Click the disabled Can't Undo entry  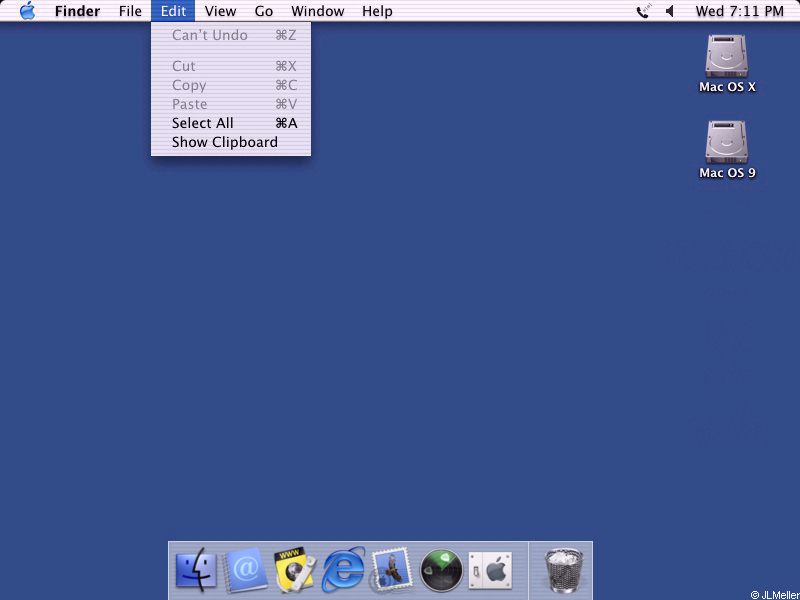[x=231, y=35]
